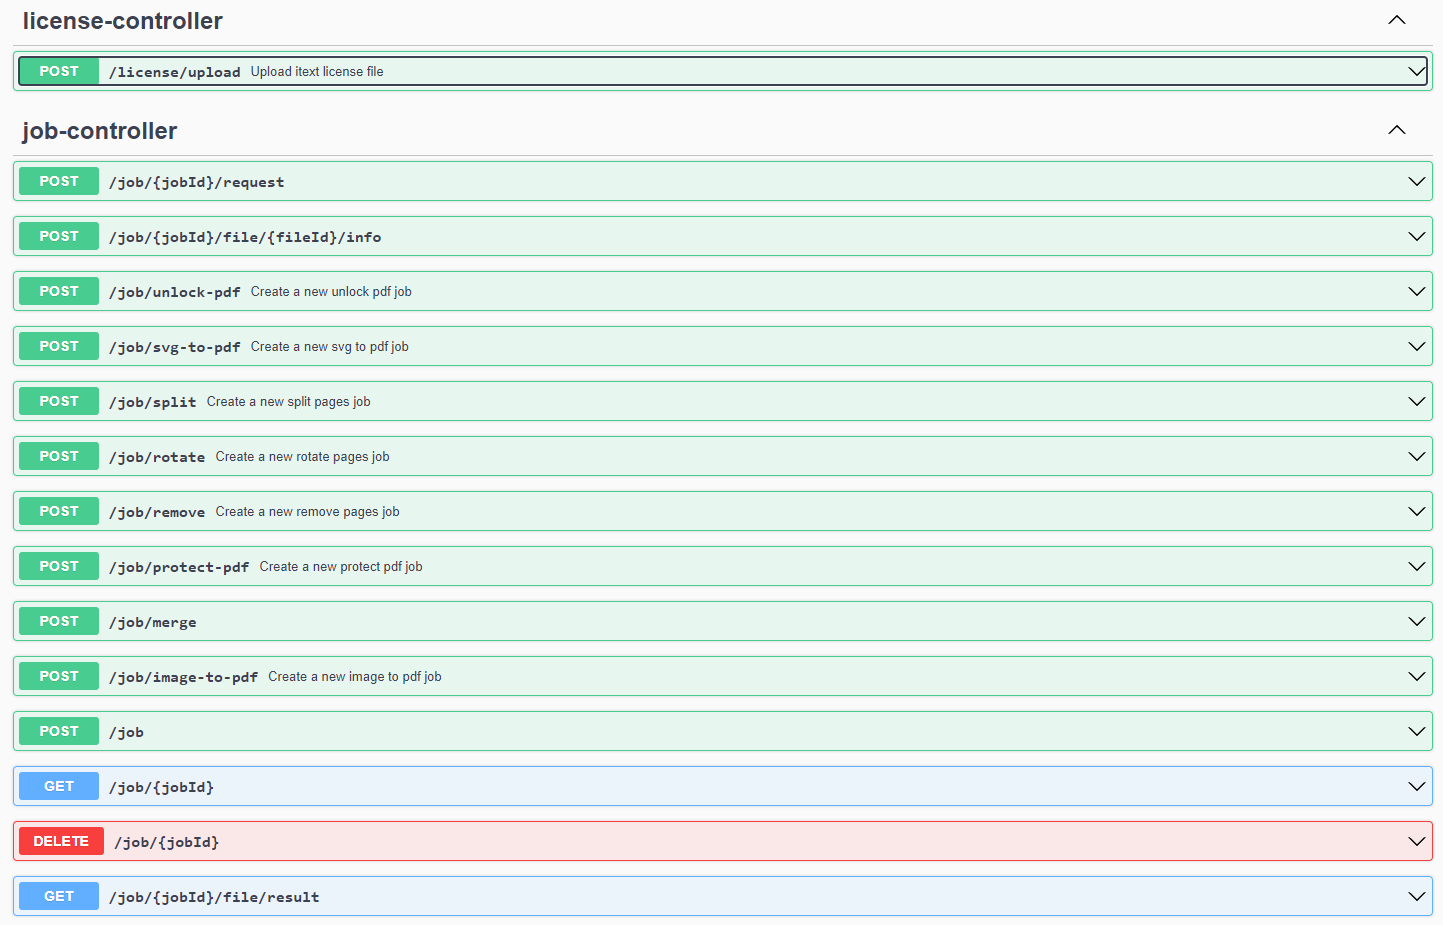Expand the /job/rotate row chevron
This screenshot has height=925, width=1443.
pyautogui.click(x=1416, y=457)
